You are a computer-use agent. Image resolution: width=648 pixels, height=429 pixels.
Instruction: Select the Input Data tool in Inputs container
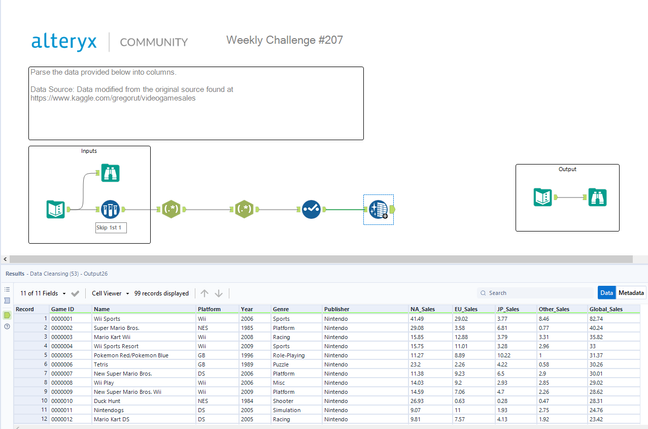[x=56, y=209]
